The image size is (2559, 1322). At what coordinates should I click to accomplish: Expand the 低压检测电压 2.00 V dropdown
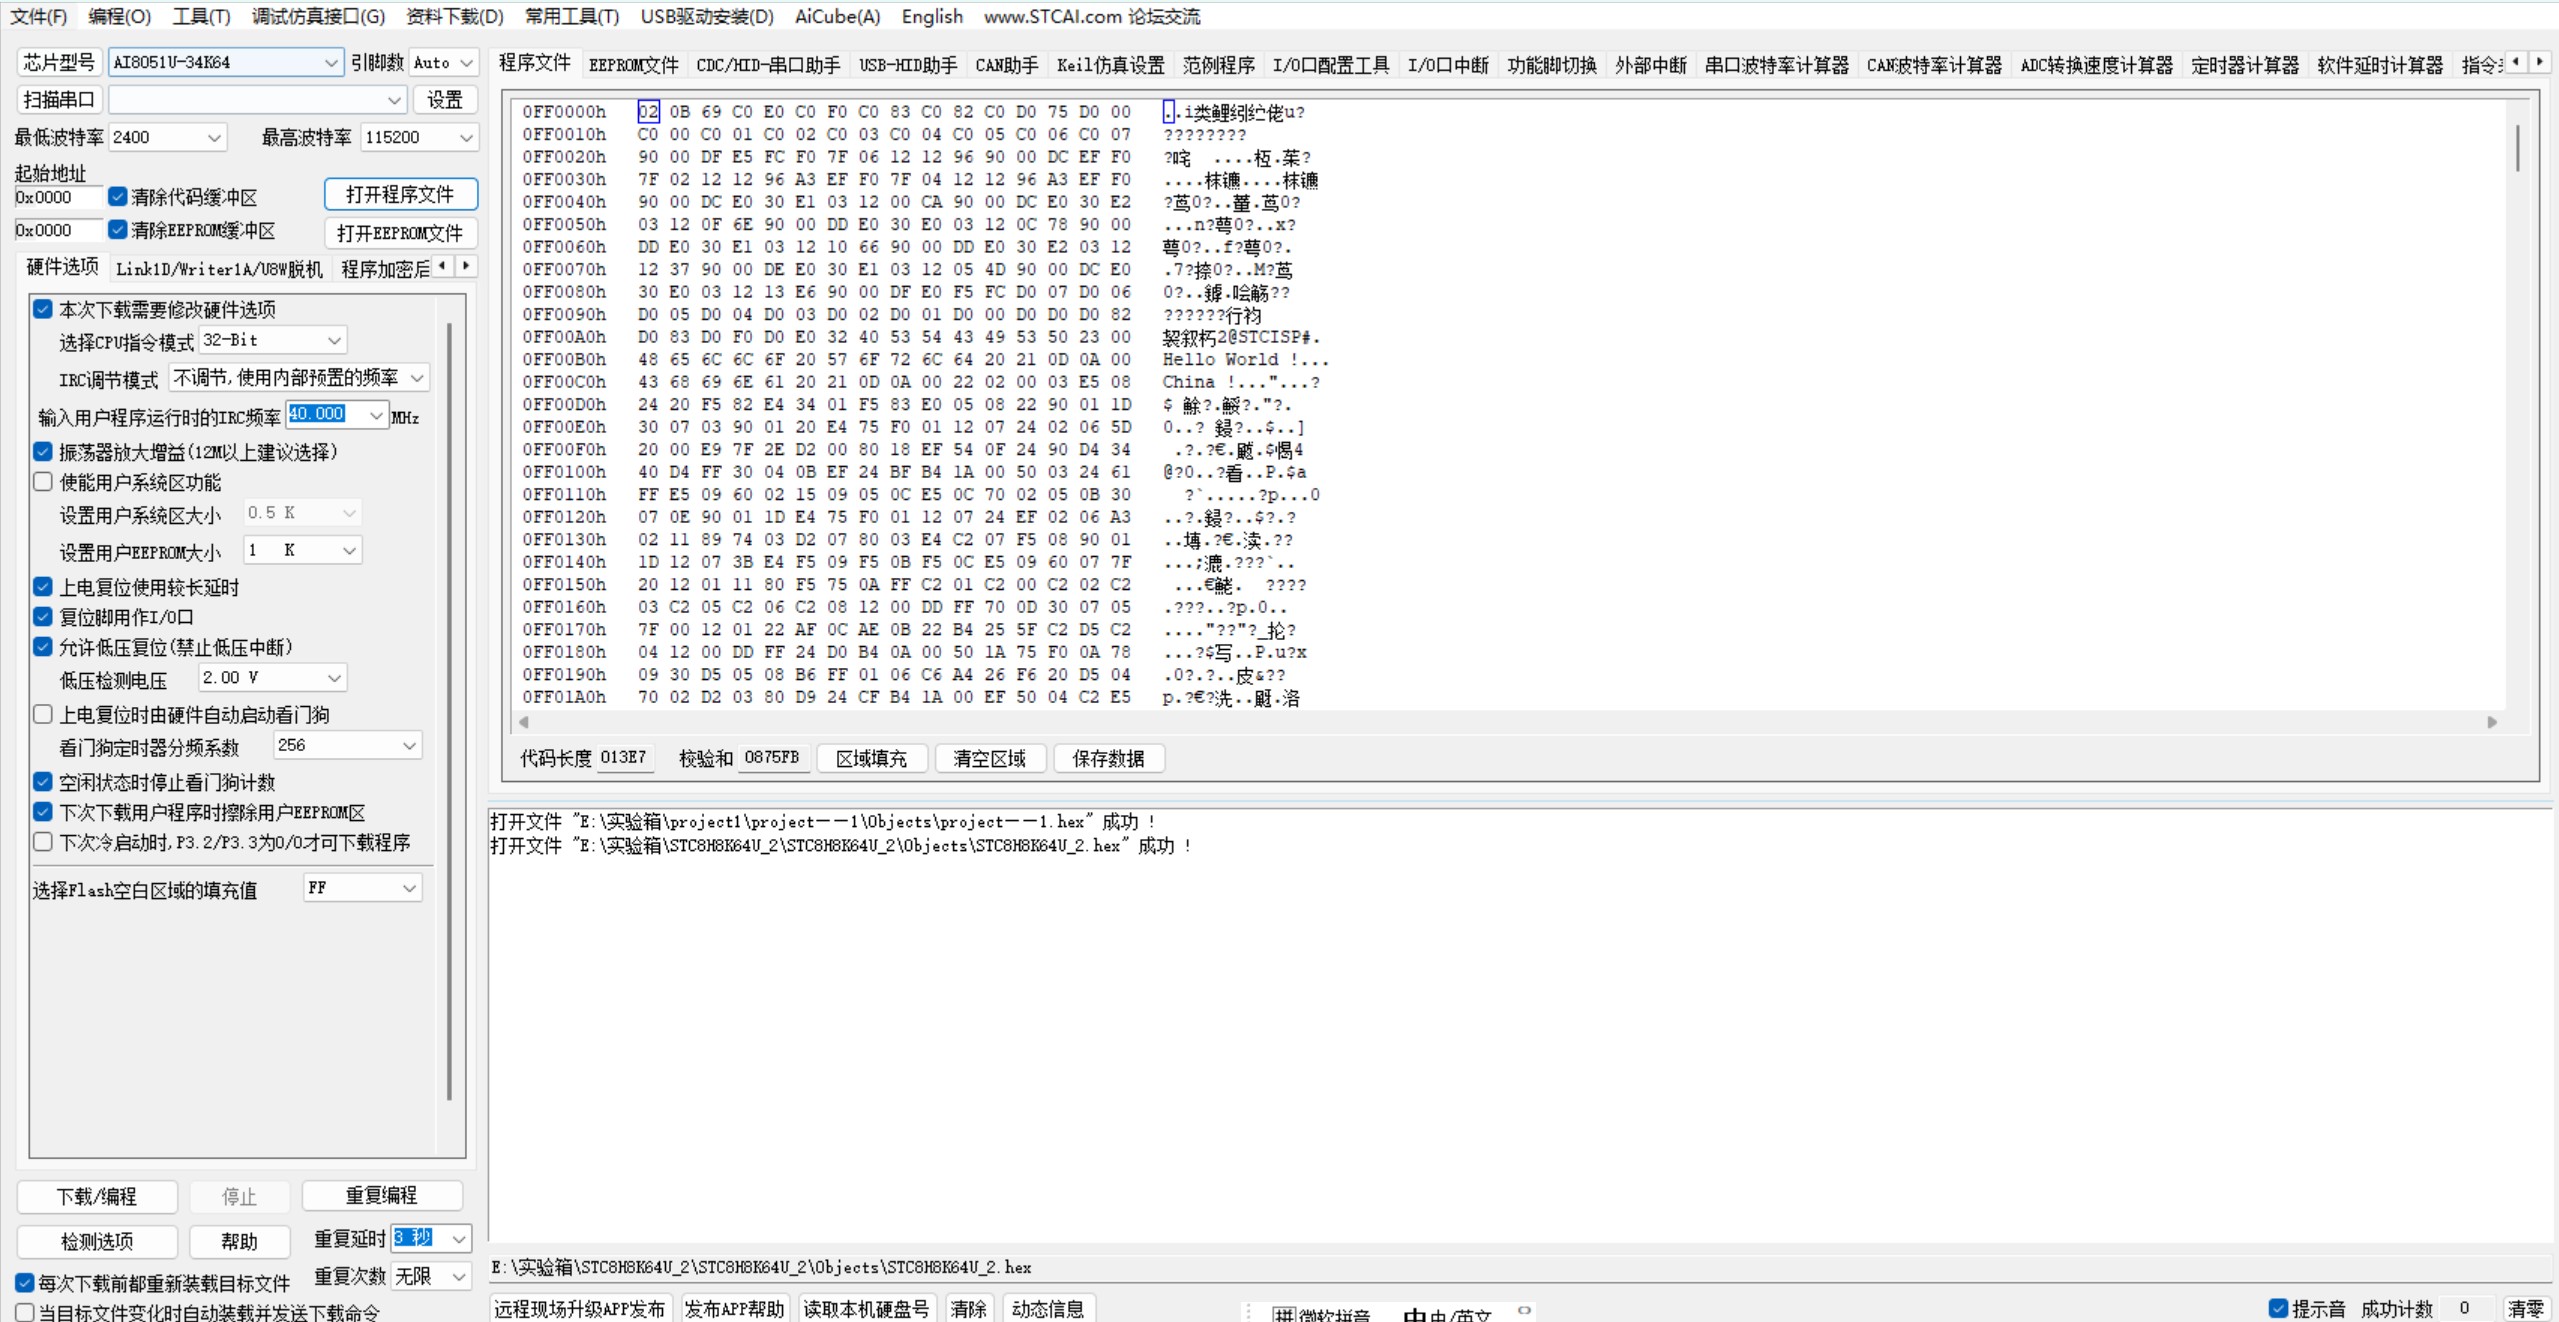[334, 678]
